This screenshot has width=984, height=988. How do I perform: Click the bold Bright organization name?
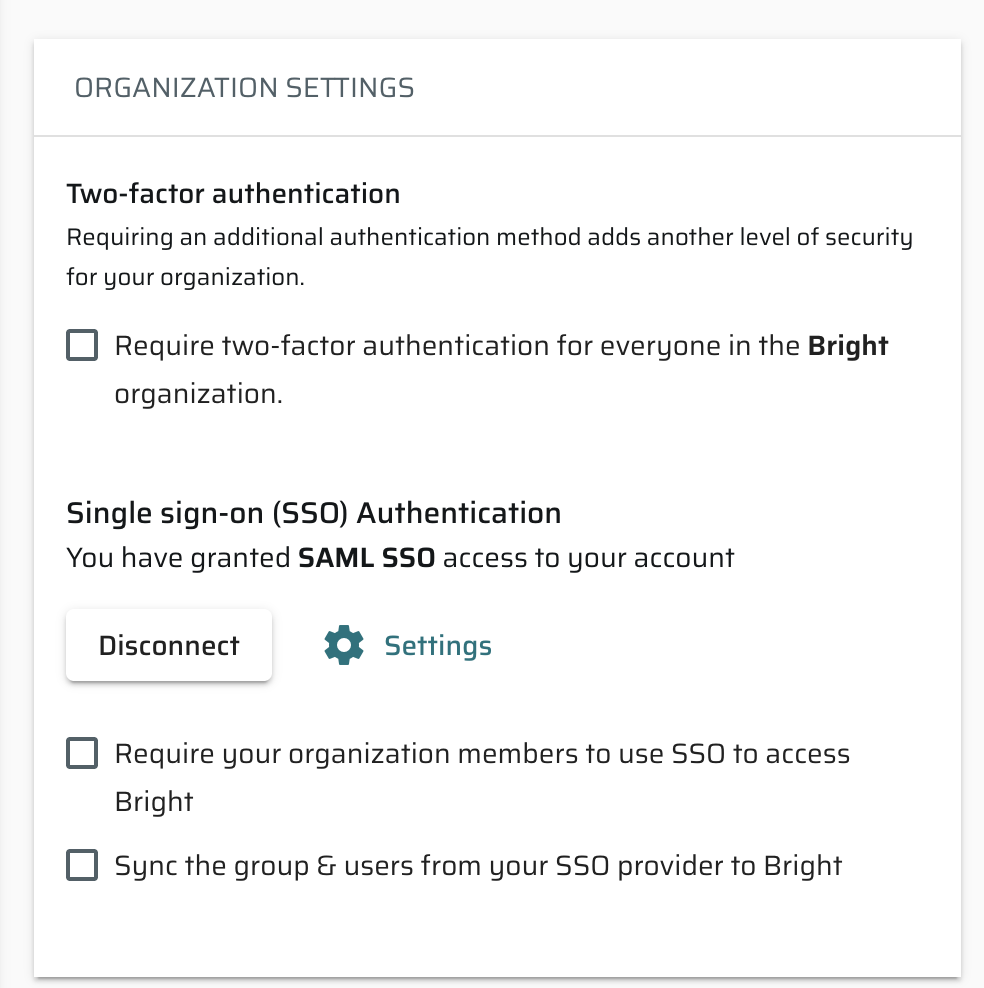tap(848, 346)
